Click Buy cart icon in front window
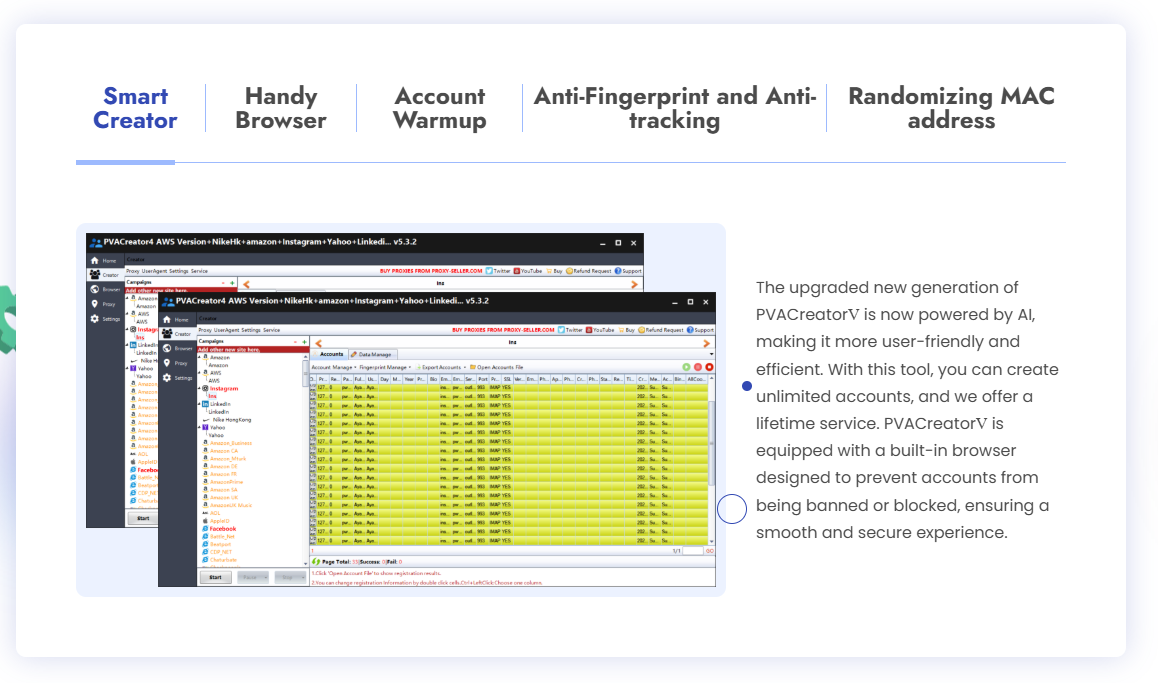 pos(622,330)
